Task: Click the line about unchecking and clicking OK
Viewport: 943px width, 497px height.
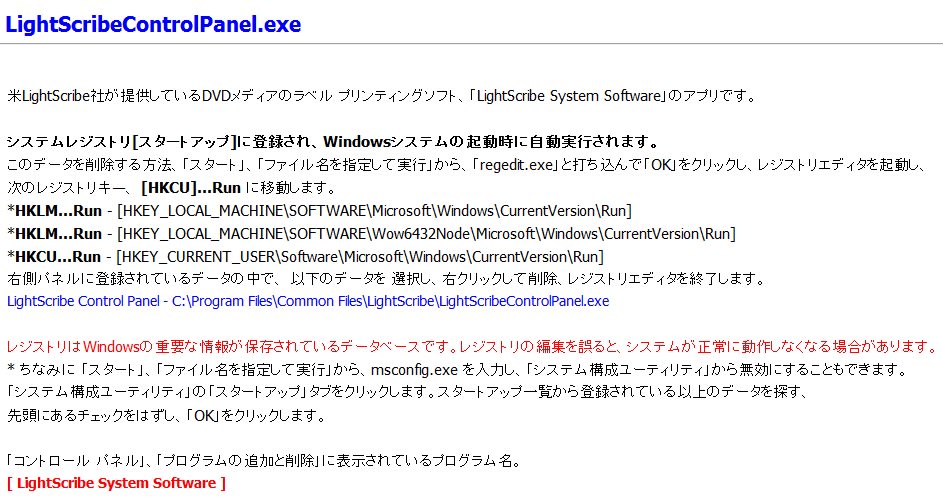Action: pos(166,415)
